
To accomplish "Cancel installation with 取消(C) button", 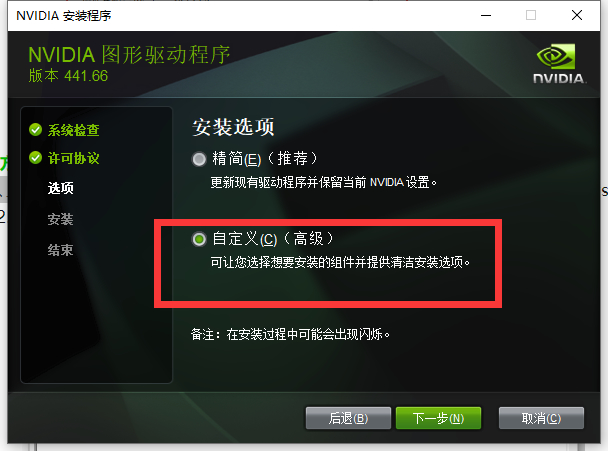I will 541,418.
